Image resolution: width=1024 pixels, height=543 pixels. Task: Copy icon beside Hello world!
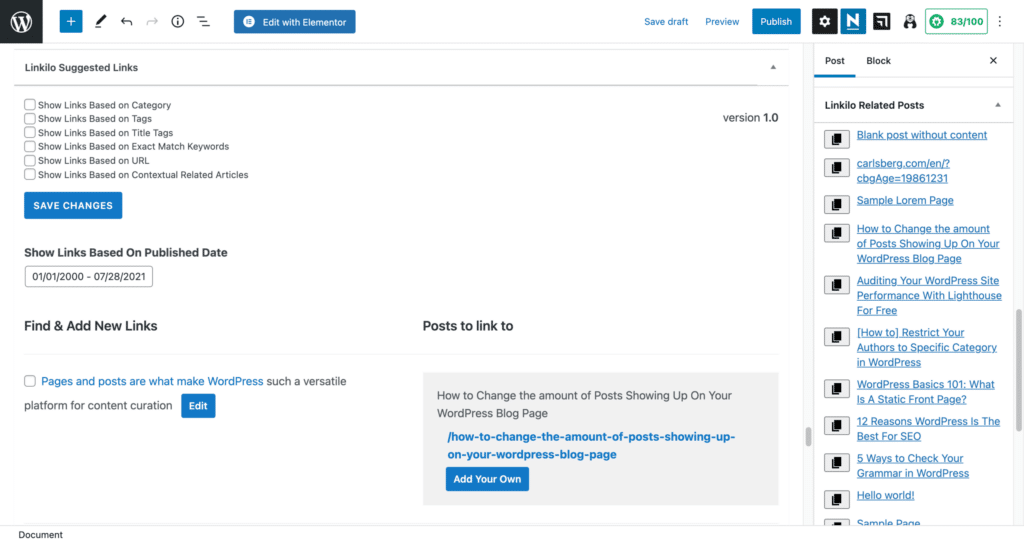837,499
